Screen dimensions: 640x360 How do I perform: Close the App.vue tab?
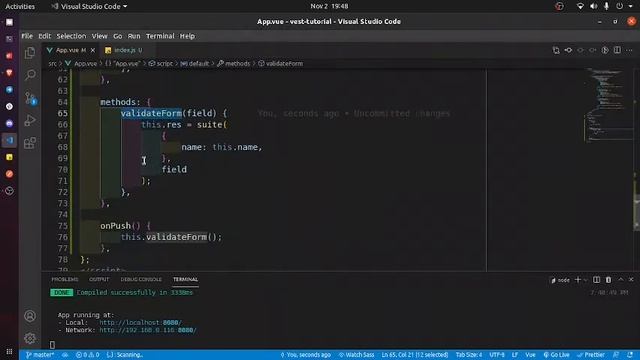[93, 50]
